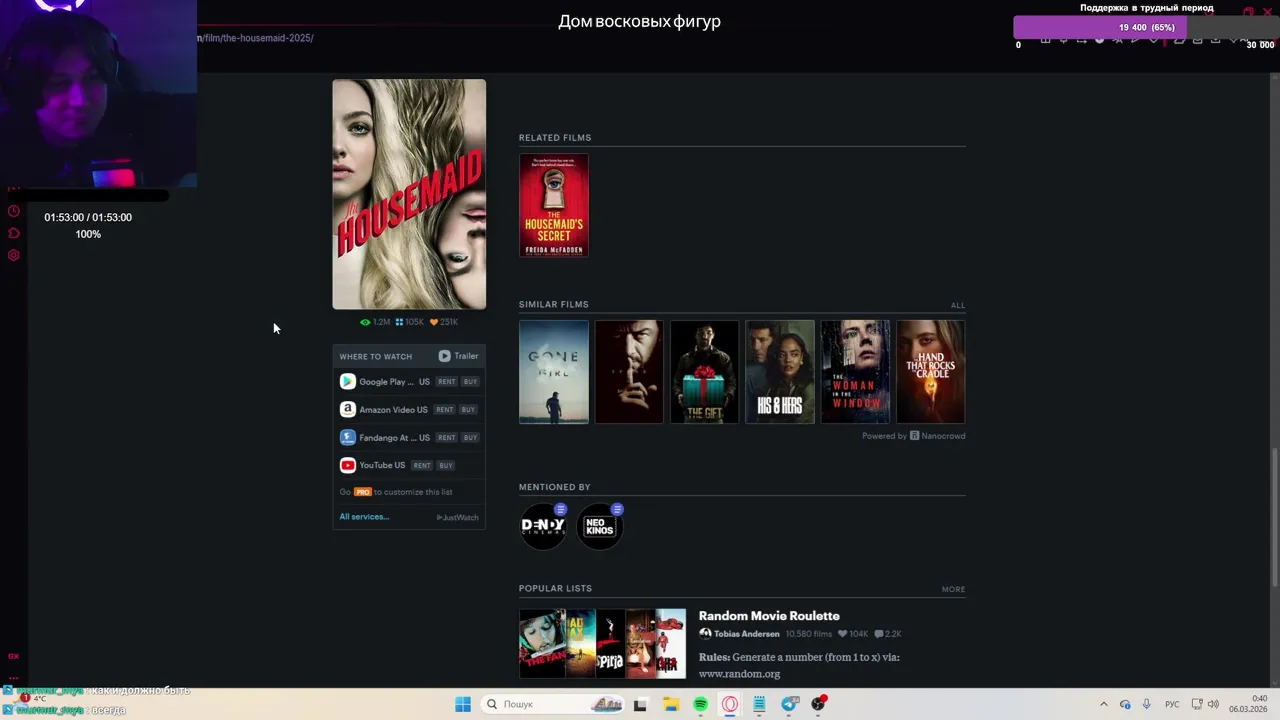Buy on Fandango At Home
Image resolution: width=1280 pixels, height=720 pixels.
coord(470,438)
